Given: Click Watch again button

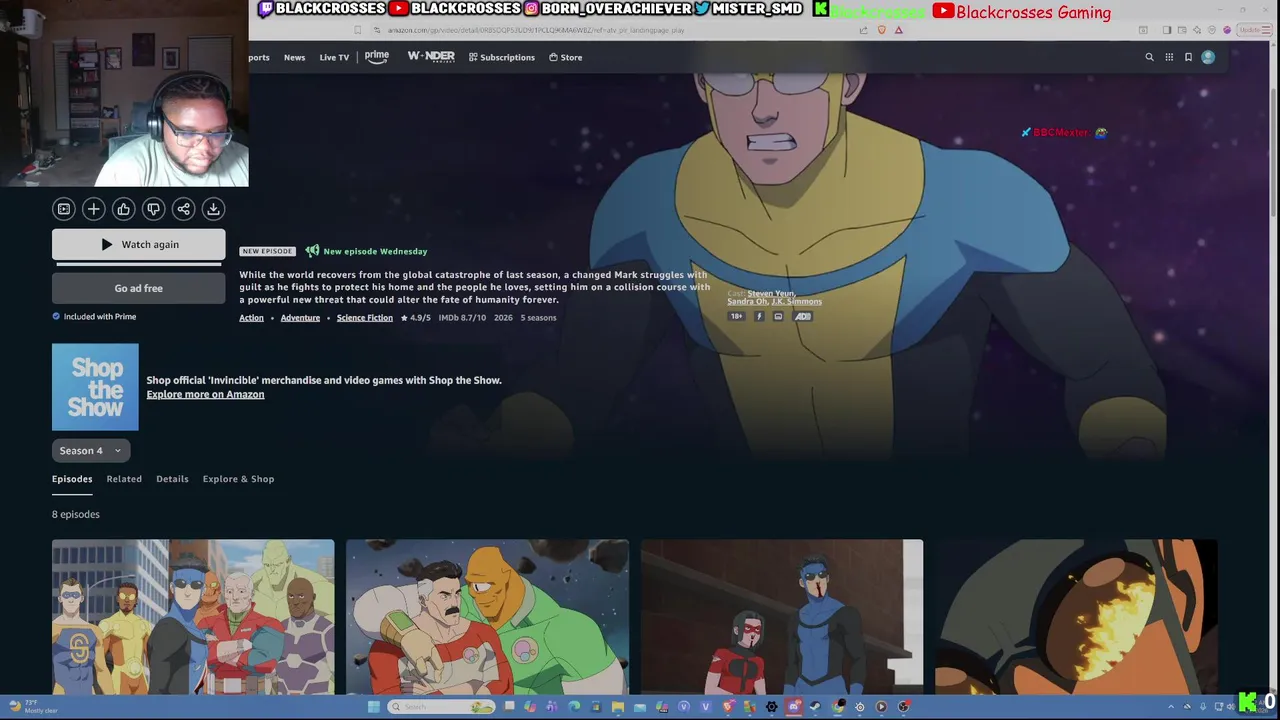Looking at the screenshot, I should (x=139, y=244).
